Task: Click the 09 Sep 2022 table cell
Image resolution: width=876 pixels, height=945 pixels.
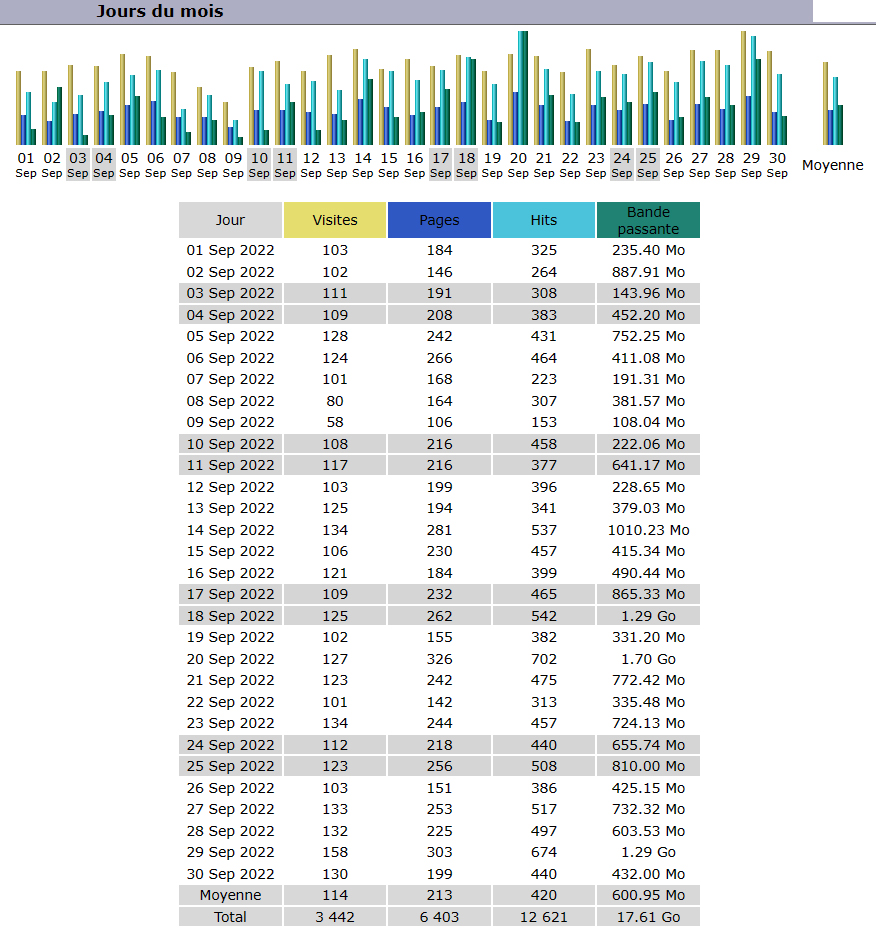Action: point(230,422)
